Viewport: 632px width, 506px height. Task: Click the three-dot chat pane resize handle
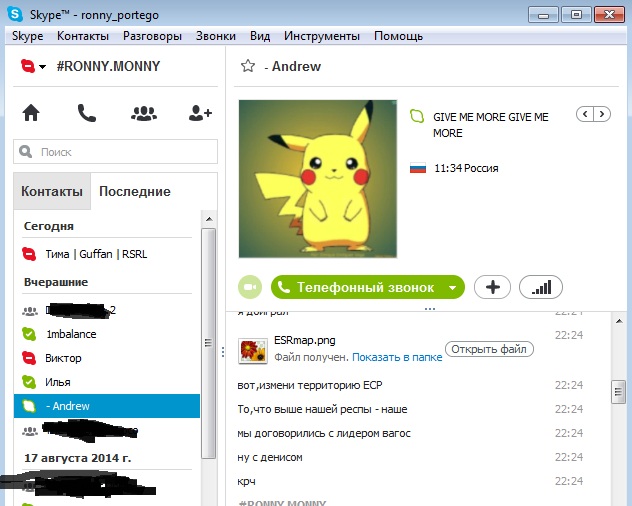430,309
